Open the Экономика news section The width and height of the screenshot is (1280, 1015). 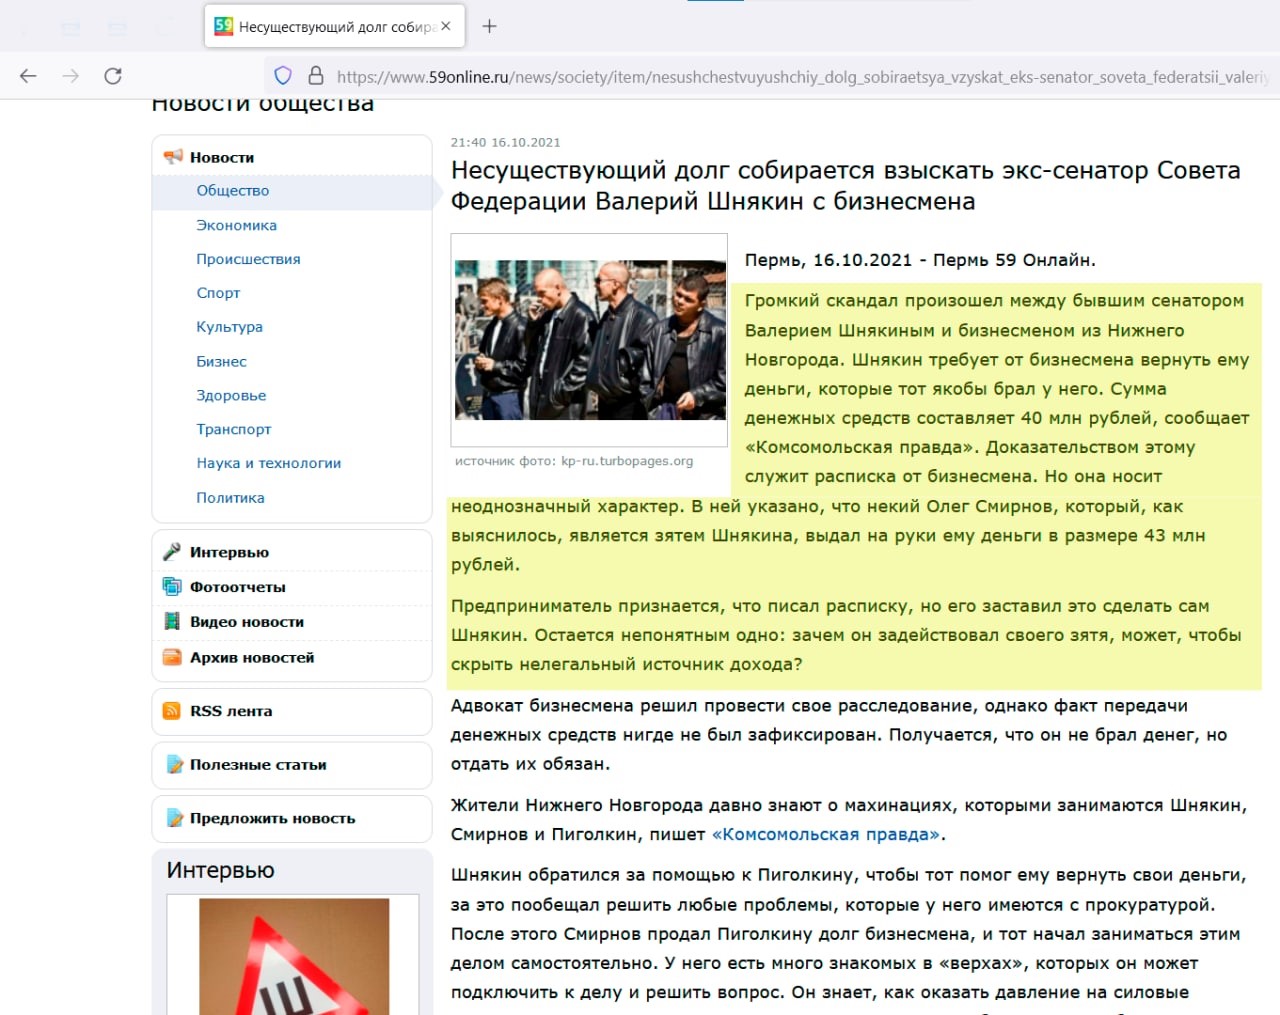(236, 226)
